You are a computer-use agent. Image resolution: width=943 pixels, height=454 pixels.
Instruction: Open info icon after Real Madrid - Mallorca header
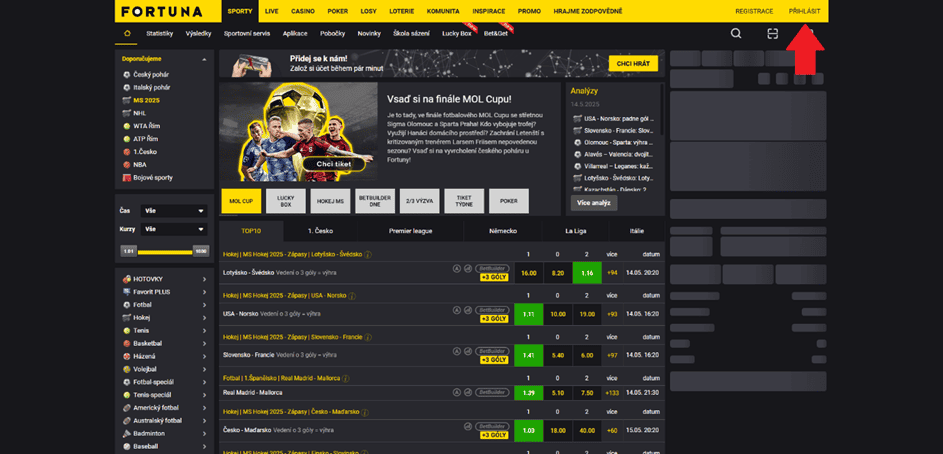pyautogui.click(x=346, y=378)
